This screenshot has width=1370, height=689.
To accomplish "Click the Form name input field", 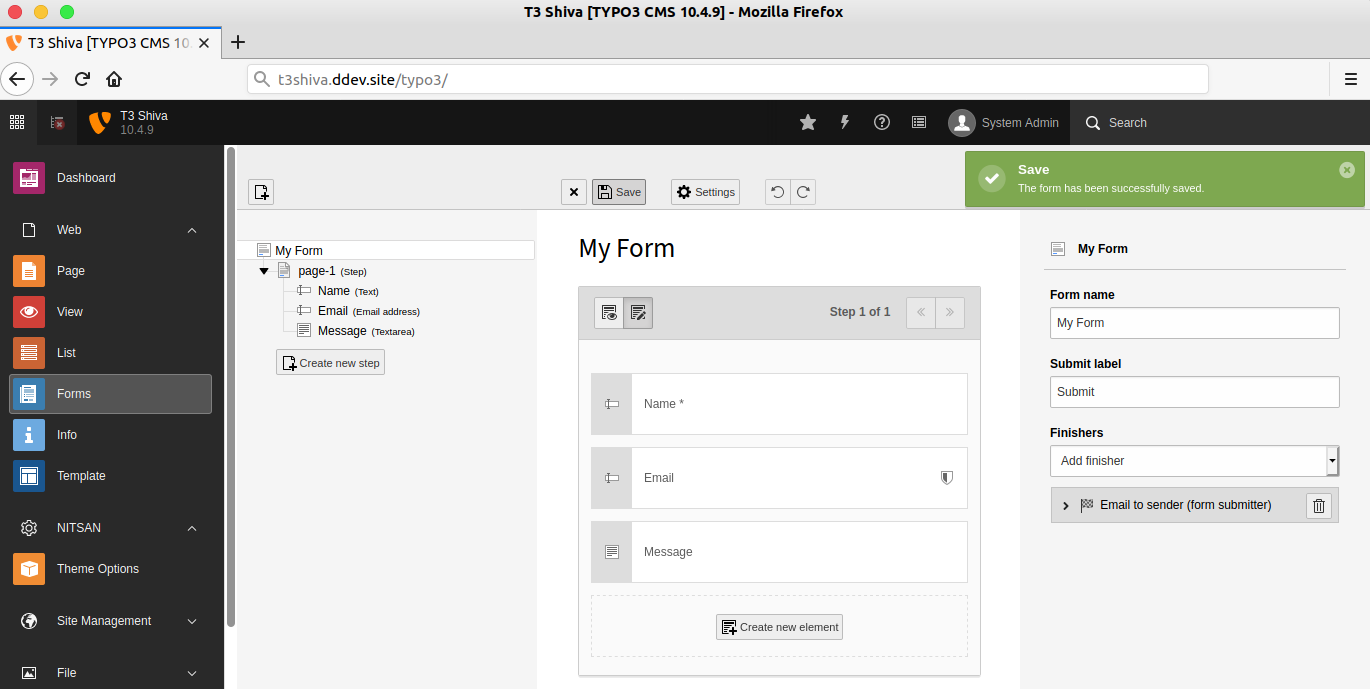I will [1194, 322].
